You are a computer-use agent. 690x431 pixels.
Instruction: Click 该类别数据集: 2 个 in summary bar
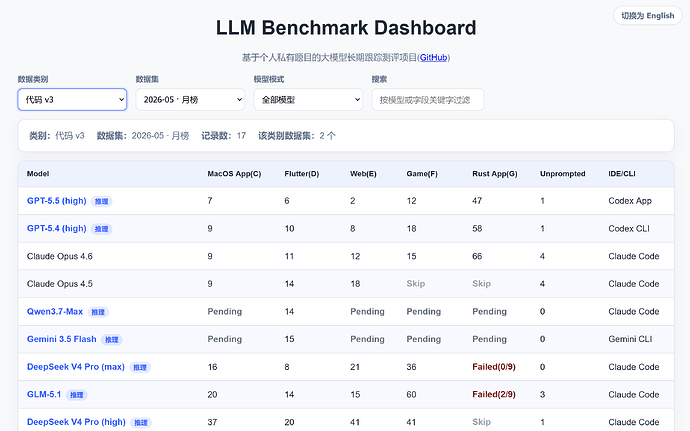[297, 136]
